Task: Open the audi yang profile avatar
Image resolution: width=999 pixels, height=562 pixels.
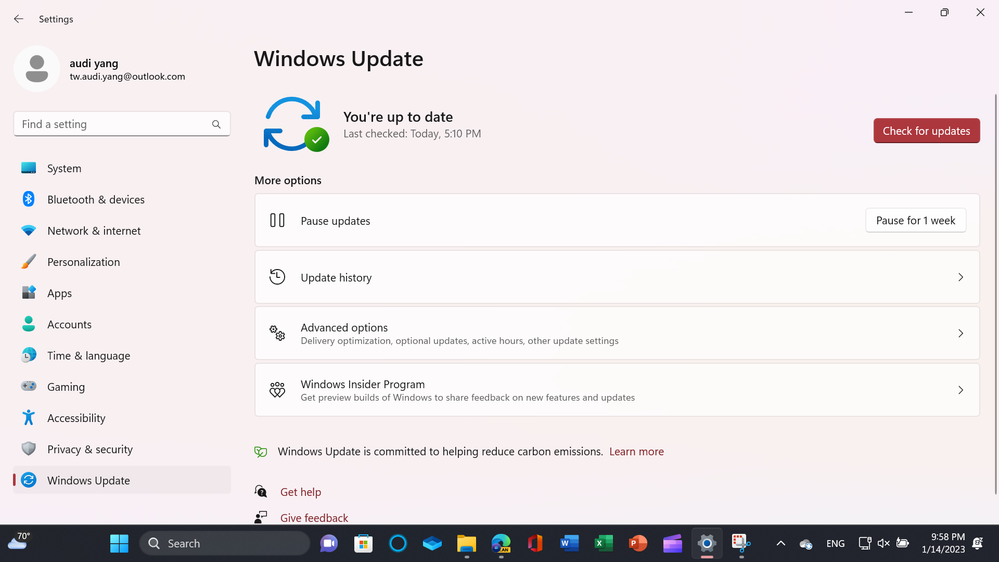Action: 37,69
